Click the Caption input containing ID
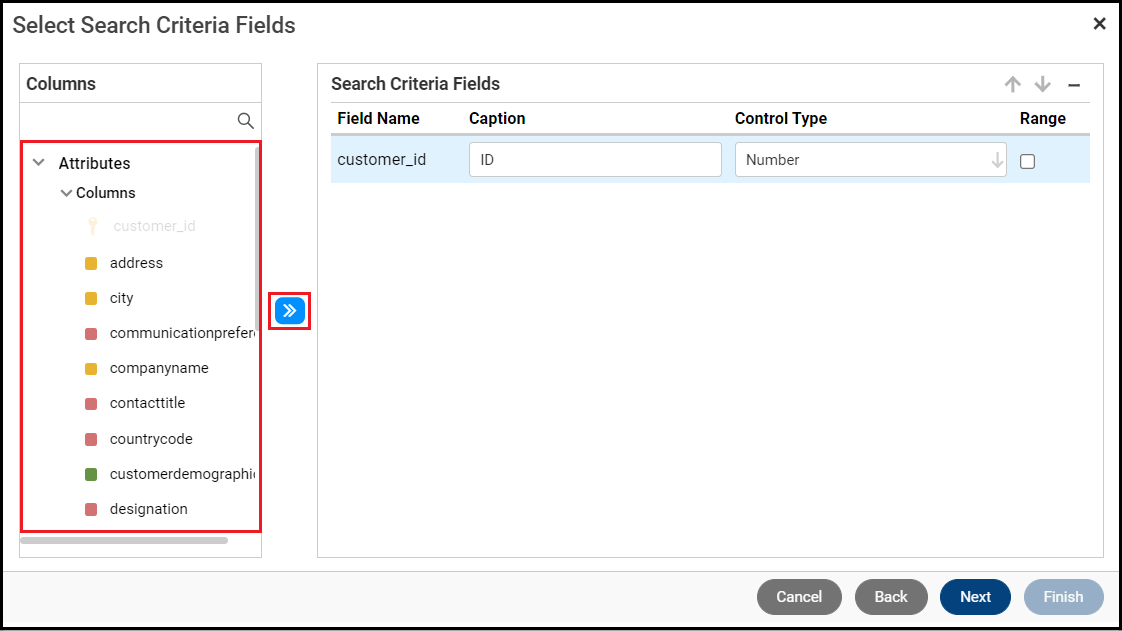 [595, 160]
